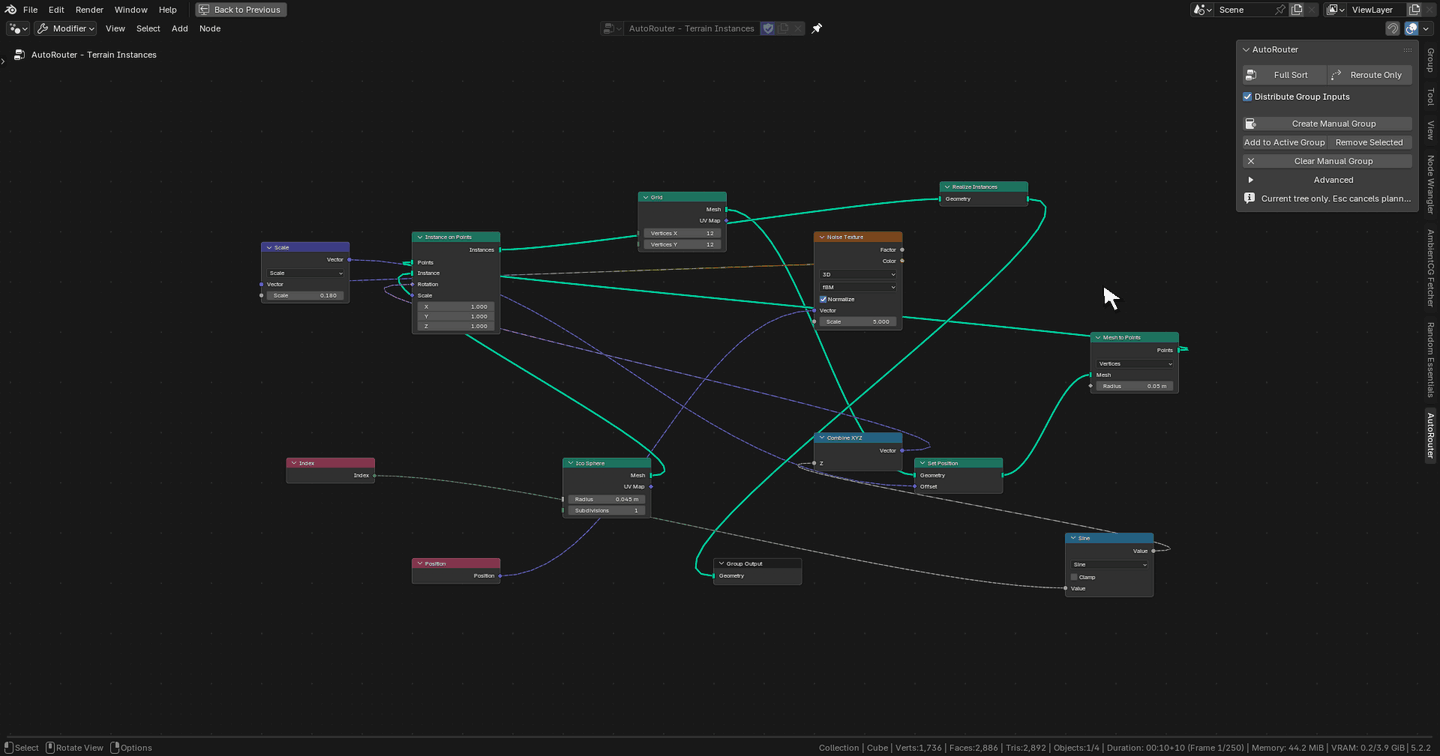Click the Blender logo menu icon

point(11,9)
